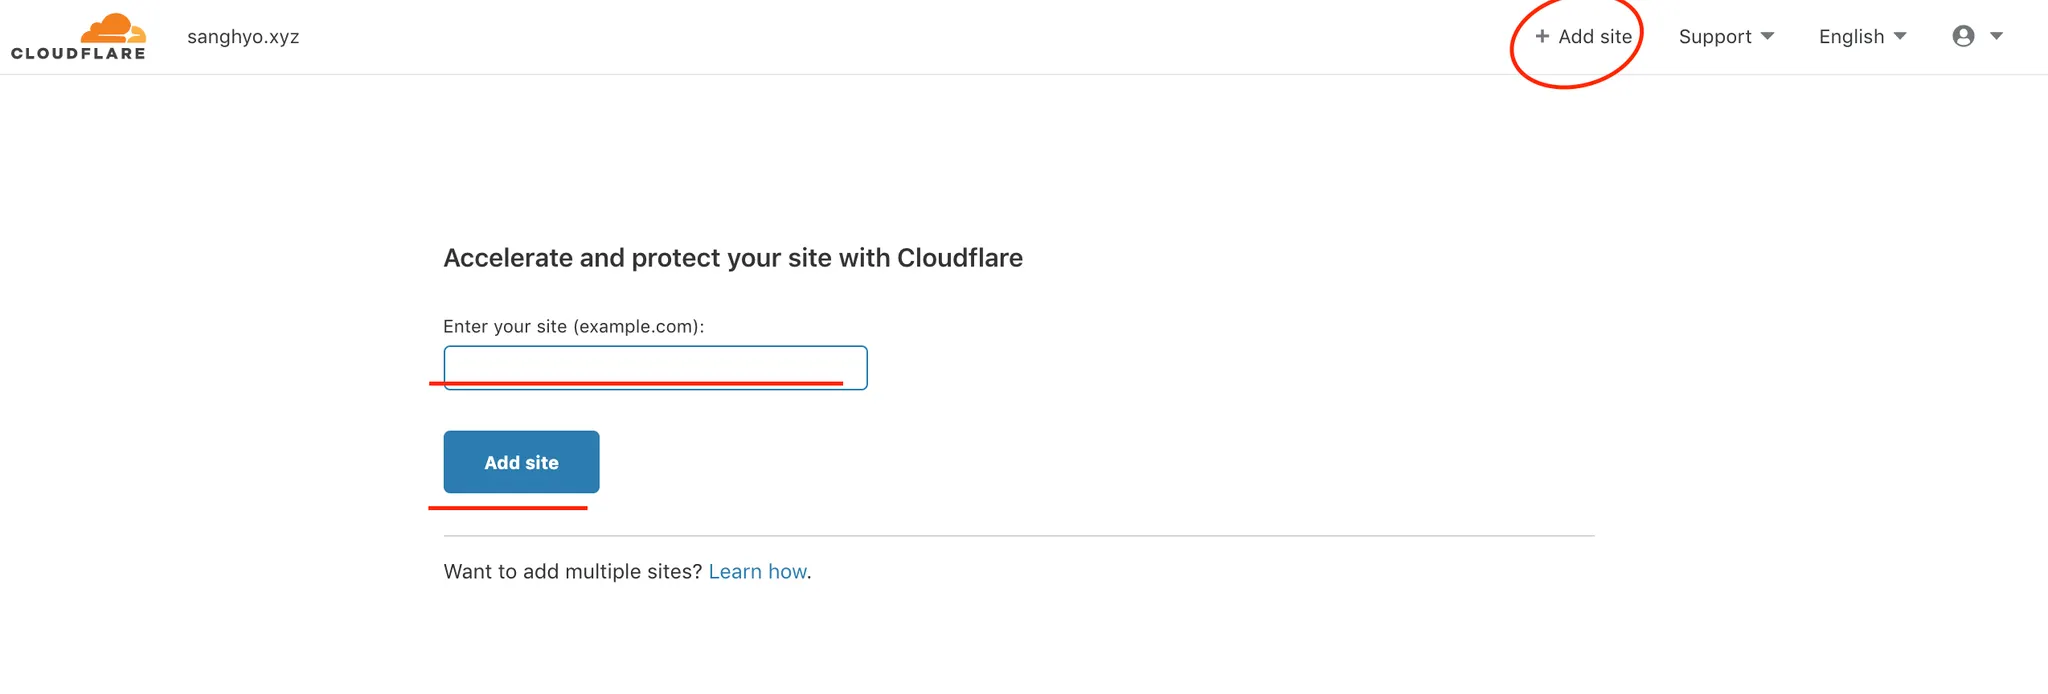Viewport: 2048px width, 694px height.
Task: Expand the Support dropdown arrow
Action: coord(1767,37)
